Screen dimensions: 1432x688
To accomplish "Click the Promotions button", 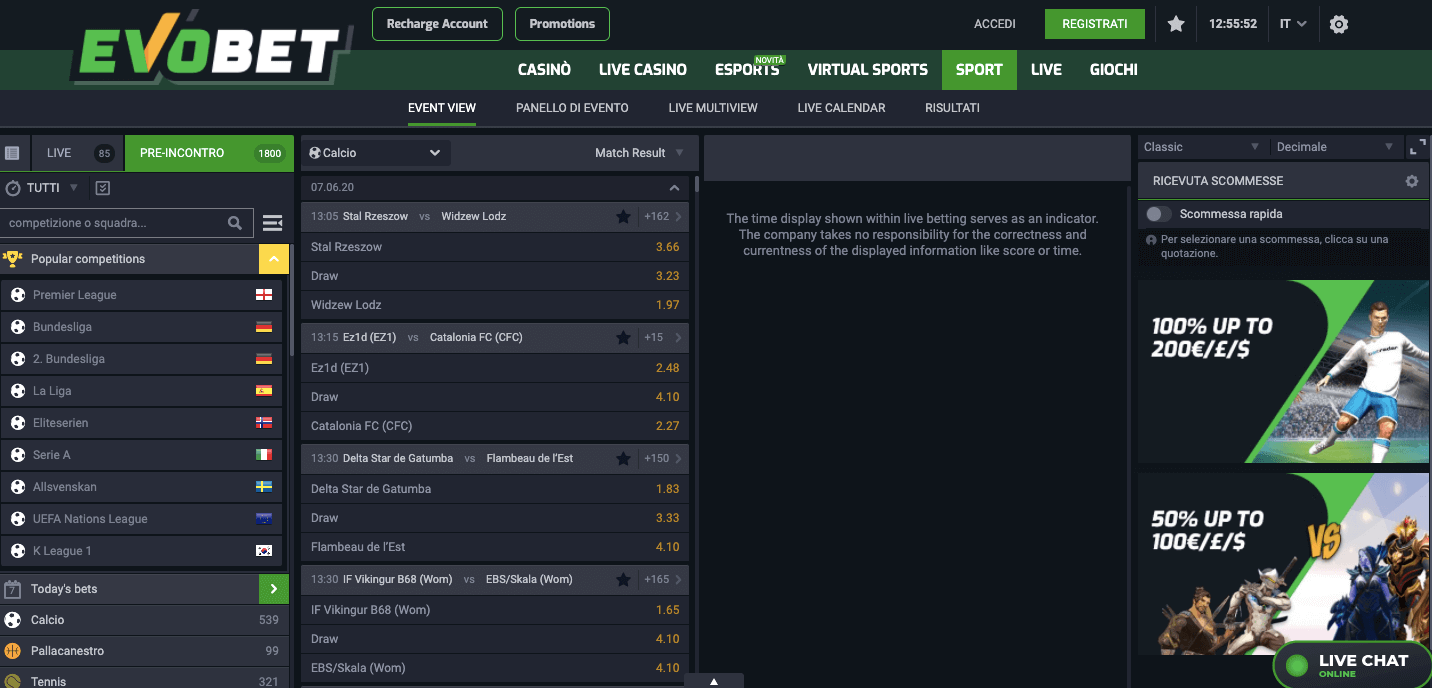I will (562, 24).
